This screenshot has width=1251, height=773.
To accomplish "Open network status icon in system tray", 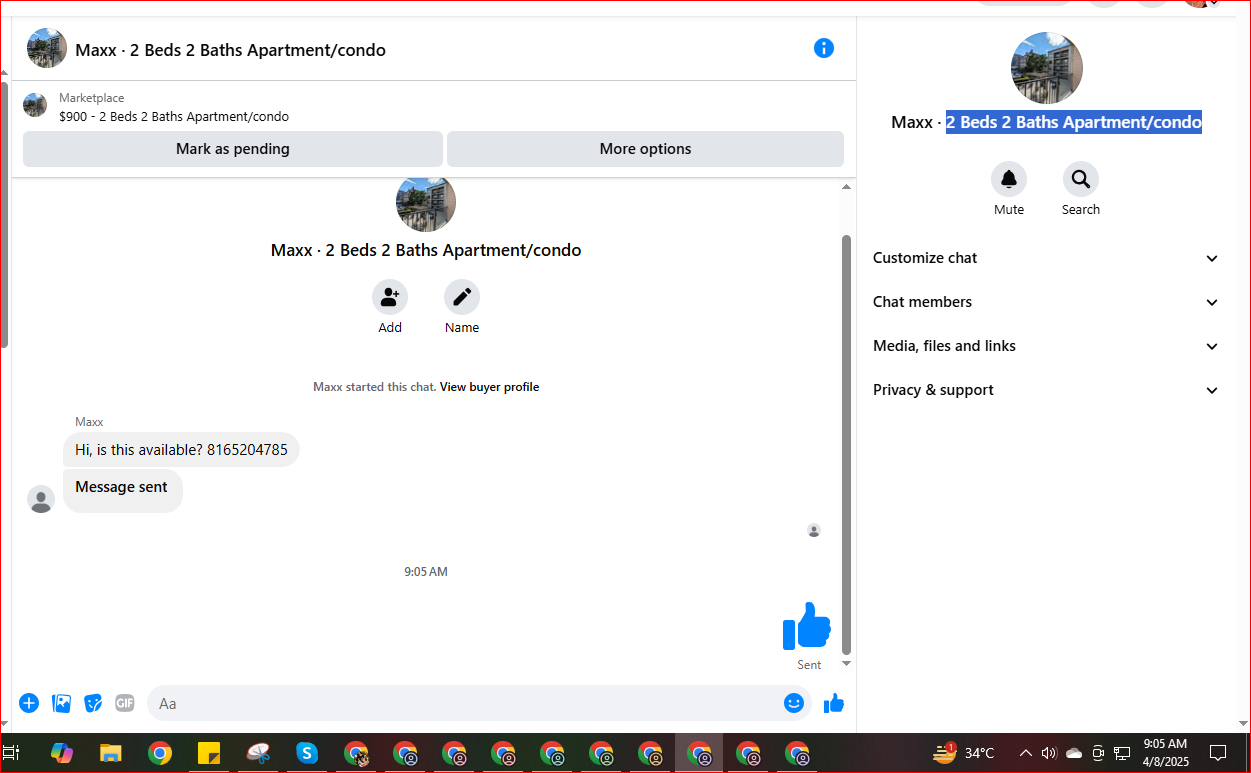I will tap(1122, 753).
